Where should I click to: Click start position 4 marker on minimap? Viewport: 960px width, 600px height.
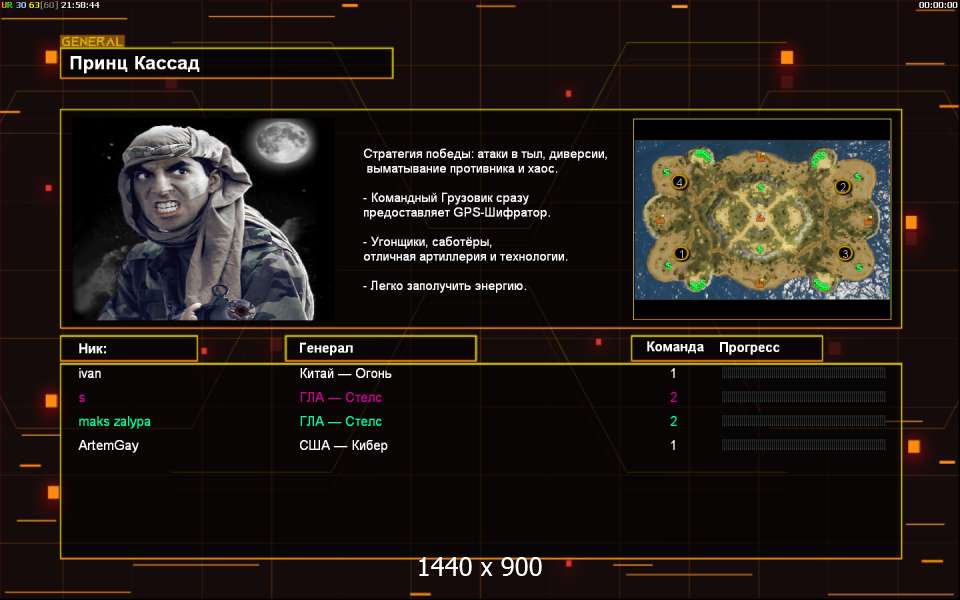(x=681, y=182)
